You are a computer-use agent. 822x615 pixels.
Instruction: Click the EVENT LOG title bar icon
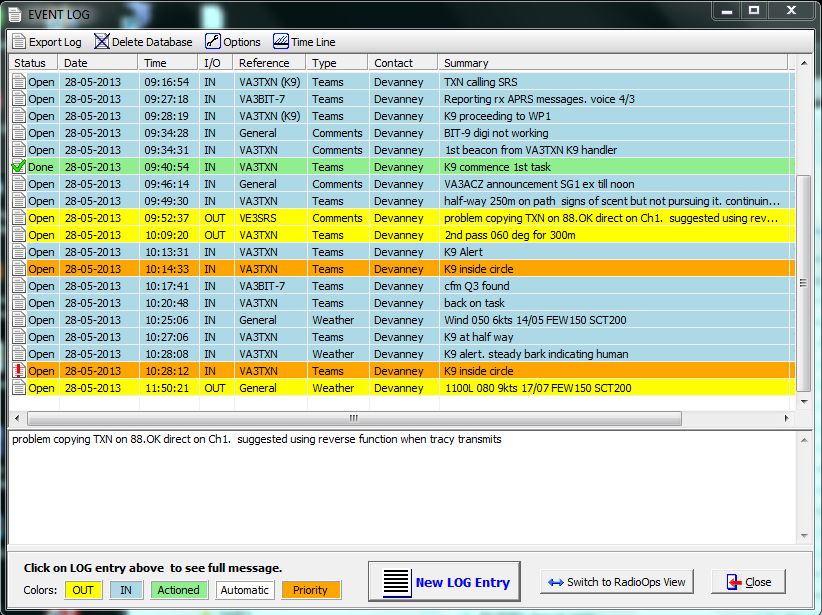point(14,12)
